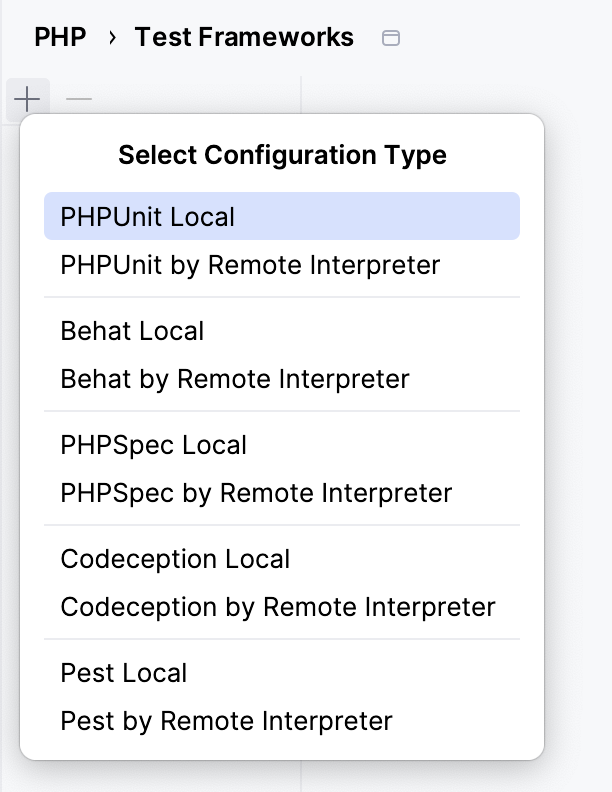Select PHPSpec by Remote Interpreter
The width and height of the screenshot is (612, 792).
[256, 493]
